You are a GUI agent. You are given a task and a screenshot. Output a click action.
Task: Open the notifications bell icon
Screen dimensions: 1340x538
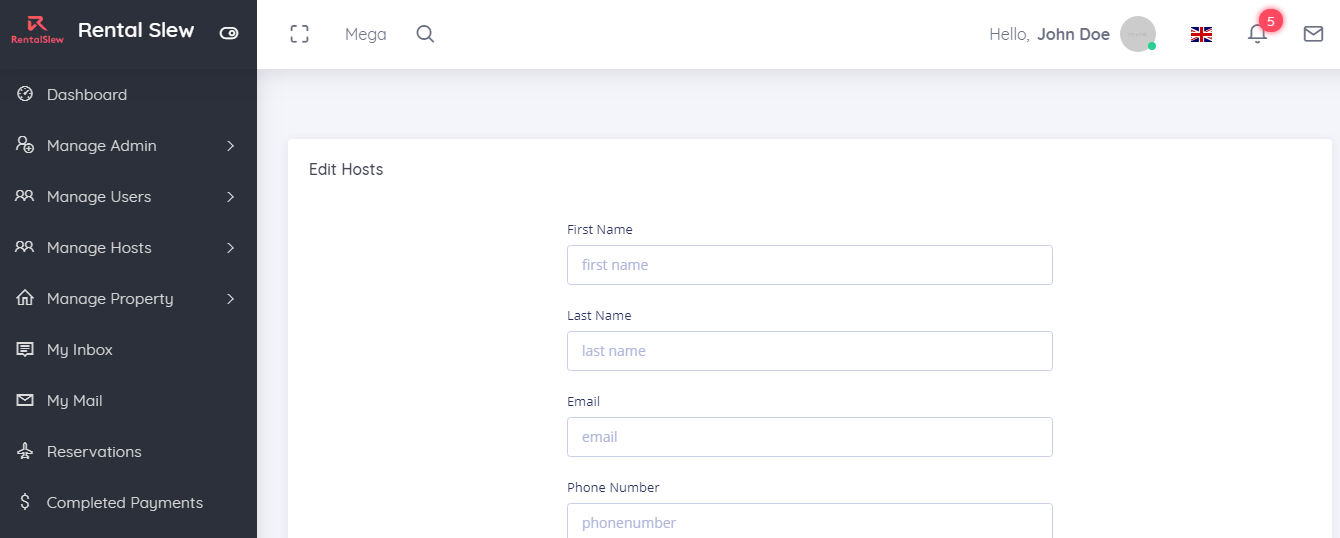(x=1257, y=34)
